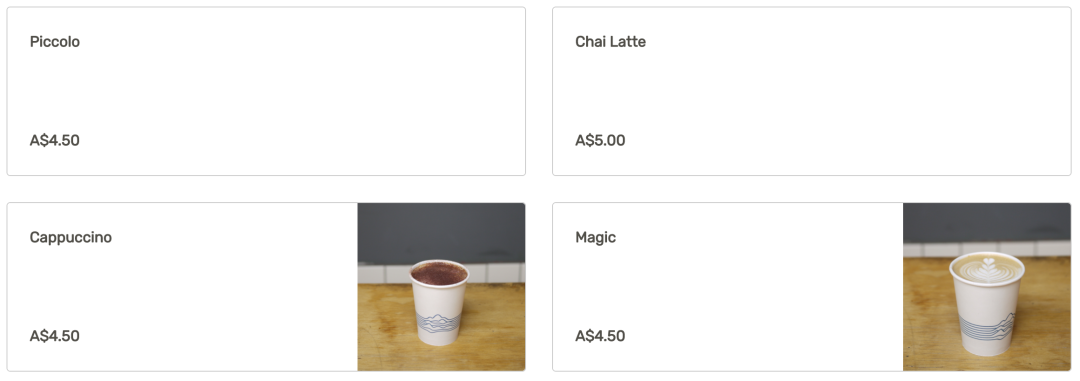Click the wave logo on Cappuccino cup

437,323
